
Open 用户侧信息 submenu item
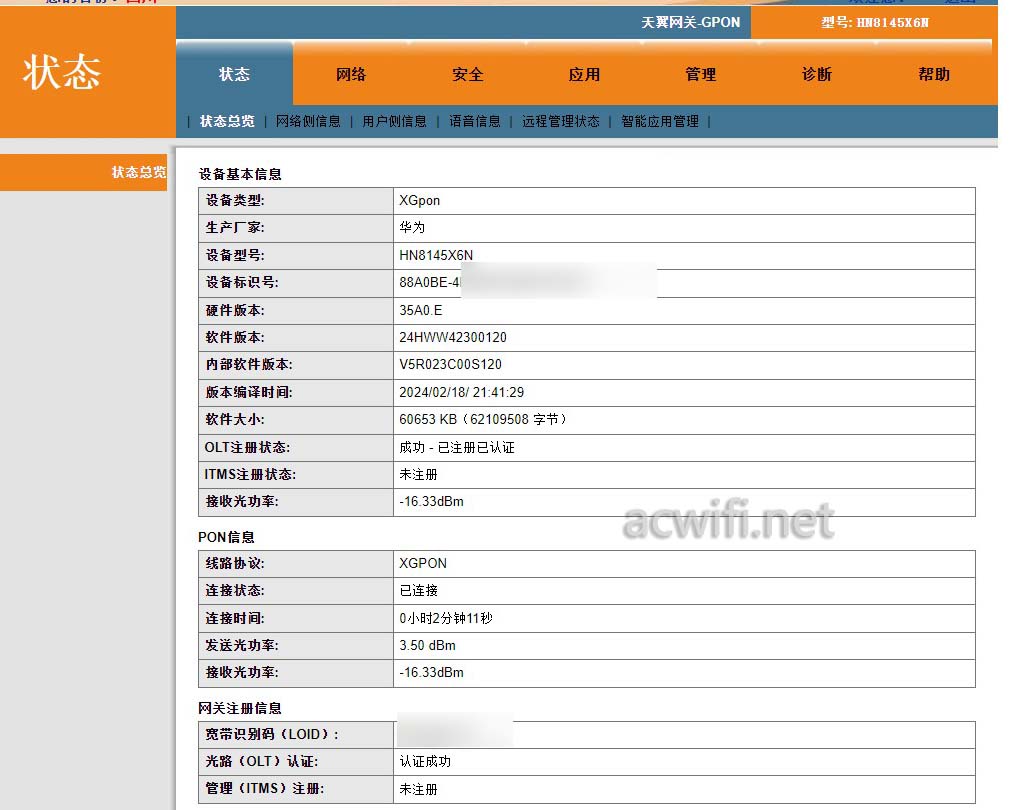coord(394,121)
